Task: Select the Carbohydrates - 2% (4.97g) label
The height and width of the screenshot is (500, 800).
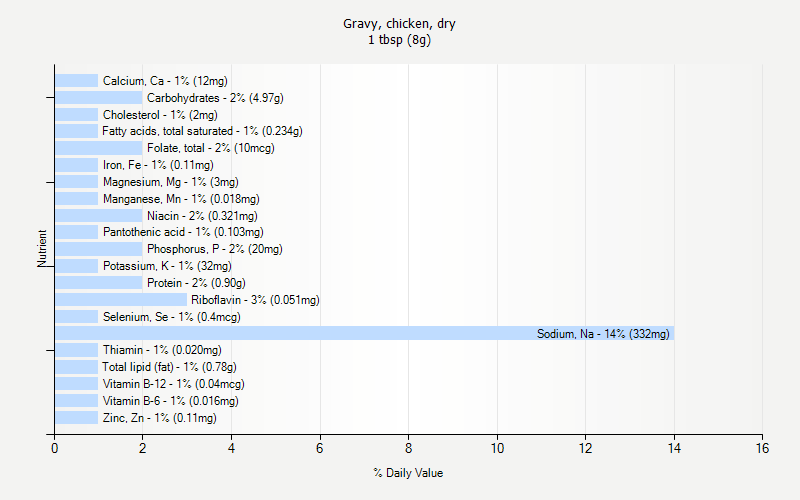Action: (x=215, y=97)
